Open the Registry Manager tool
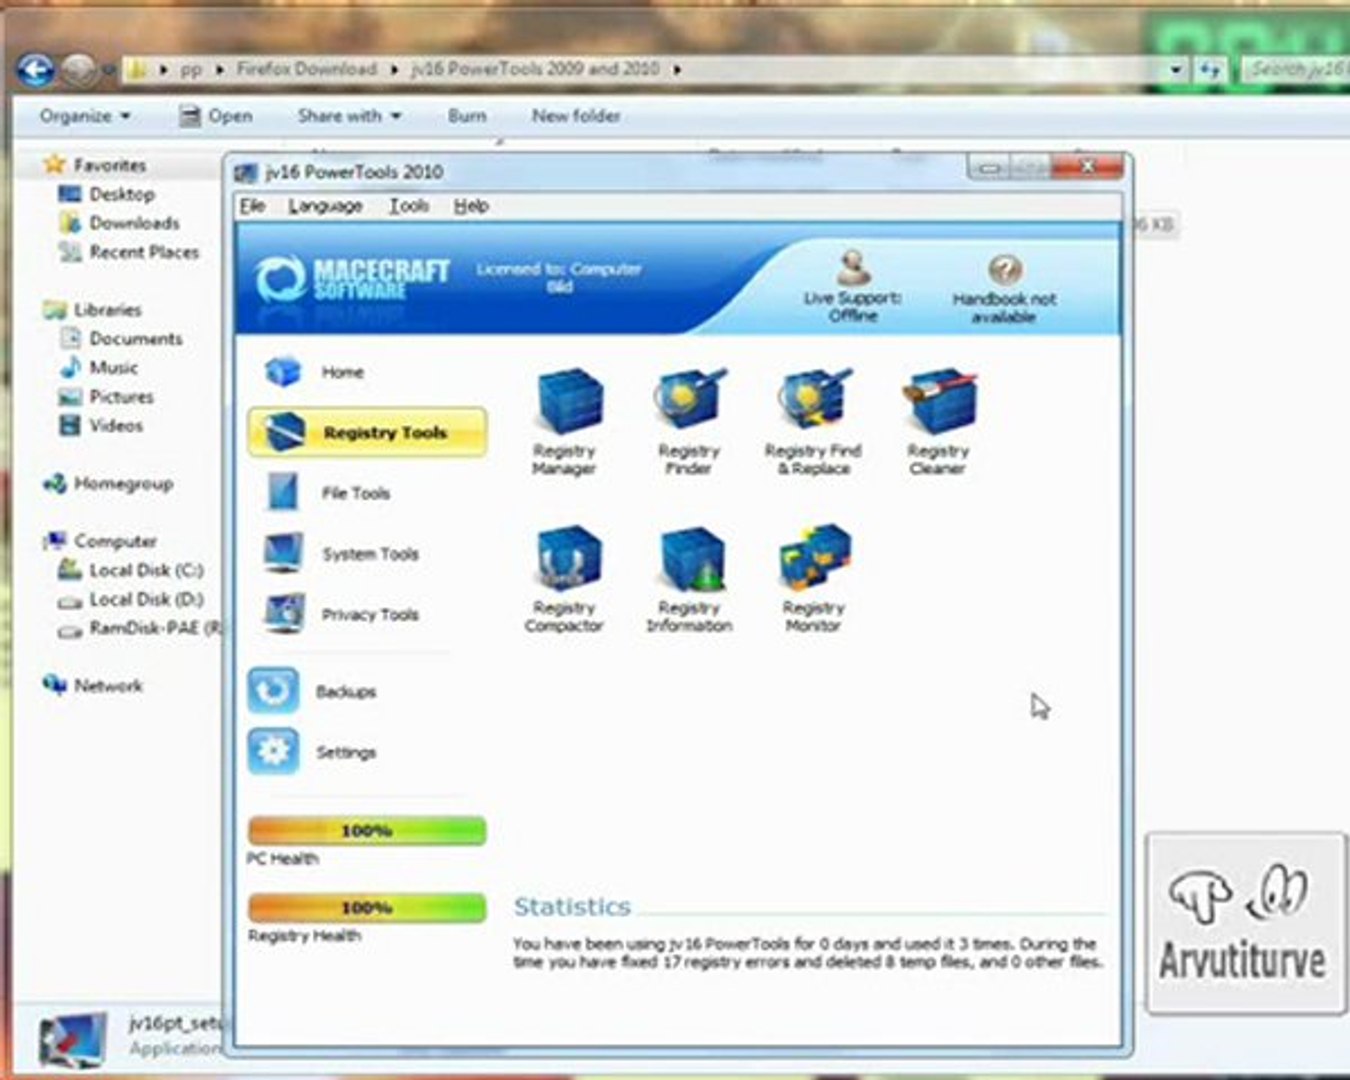The height and width of the screenshot is (1080, 1350). pyautogui.click(x=565, y=421)
